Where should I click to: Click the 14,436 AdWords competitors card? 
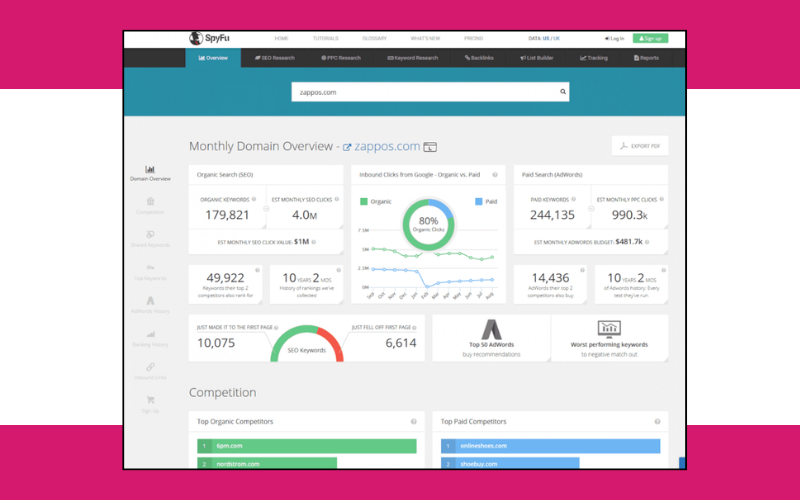coord(550,284)
